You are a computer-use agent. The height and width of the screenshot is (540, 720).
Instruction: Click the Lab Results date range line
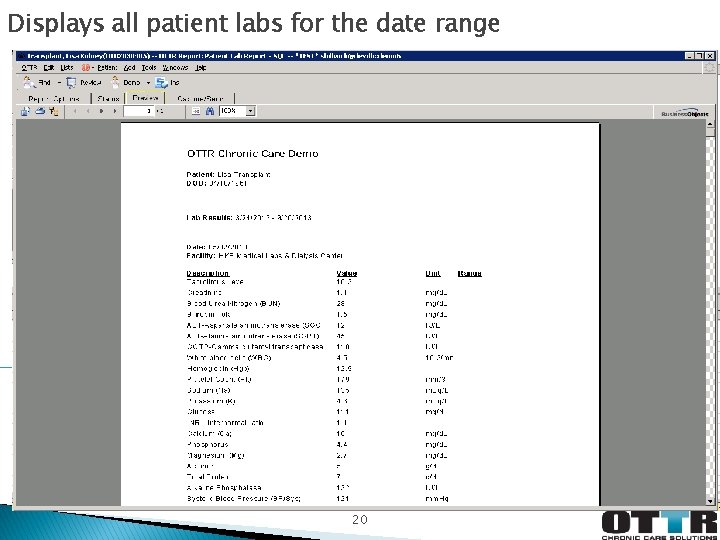249,218
